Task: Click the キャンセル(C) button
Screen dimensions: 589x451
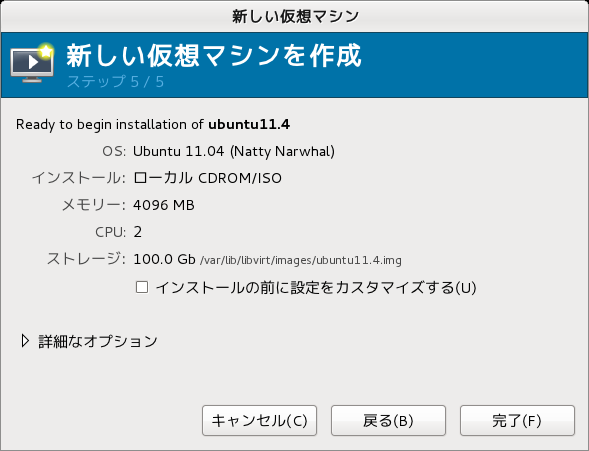Action: (x=259, y=421)
